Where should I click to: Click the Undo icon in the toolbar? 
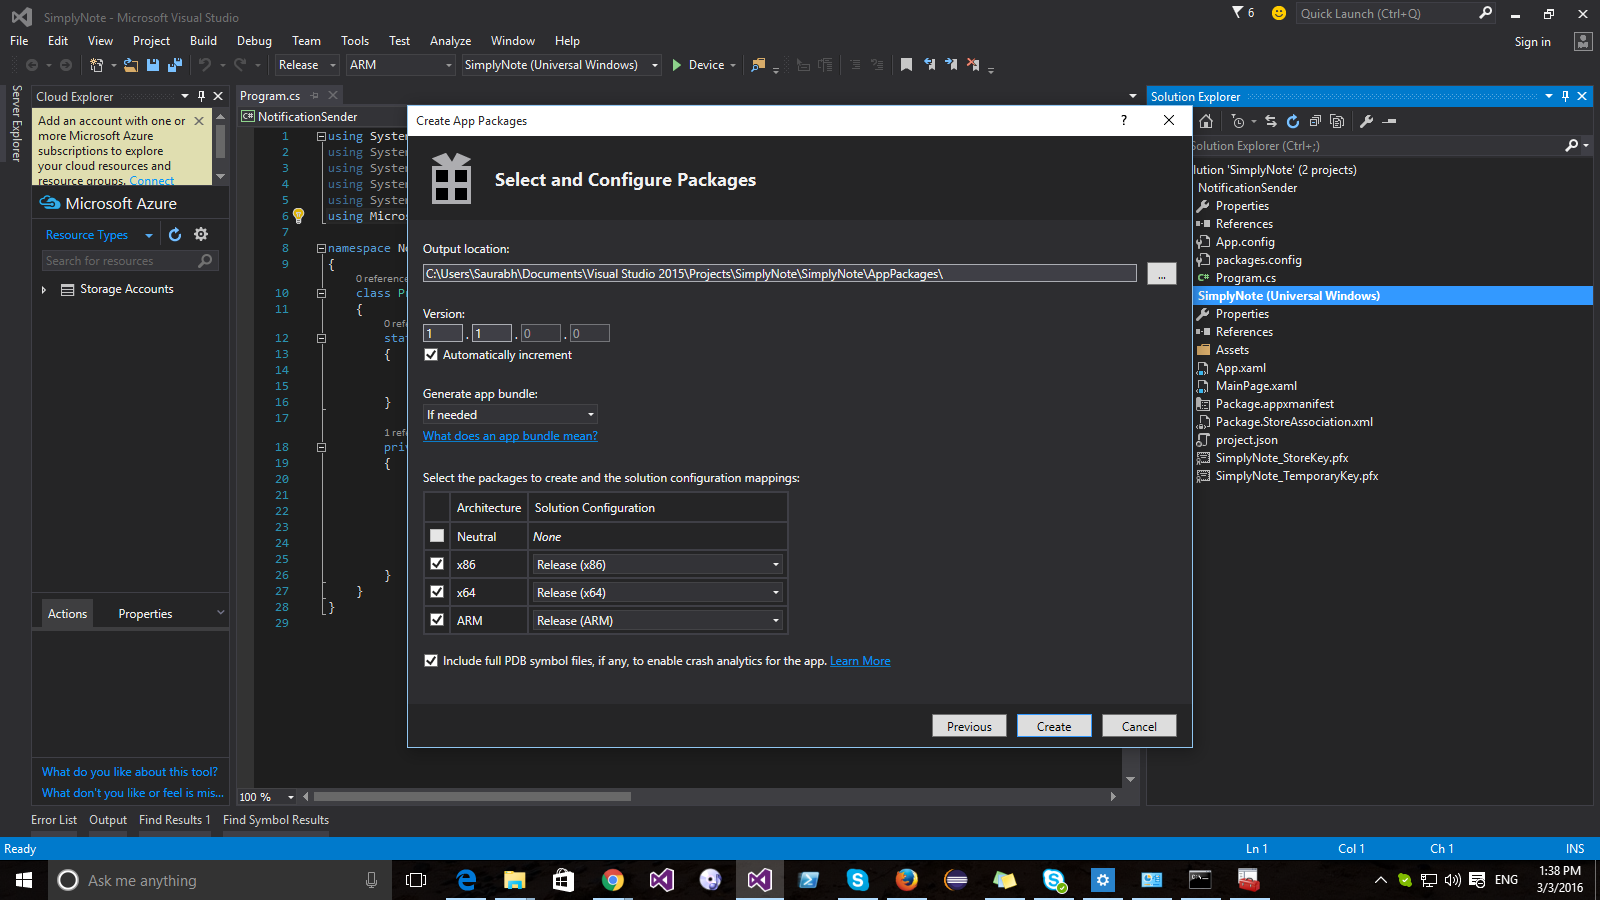click(204, 64)
